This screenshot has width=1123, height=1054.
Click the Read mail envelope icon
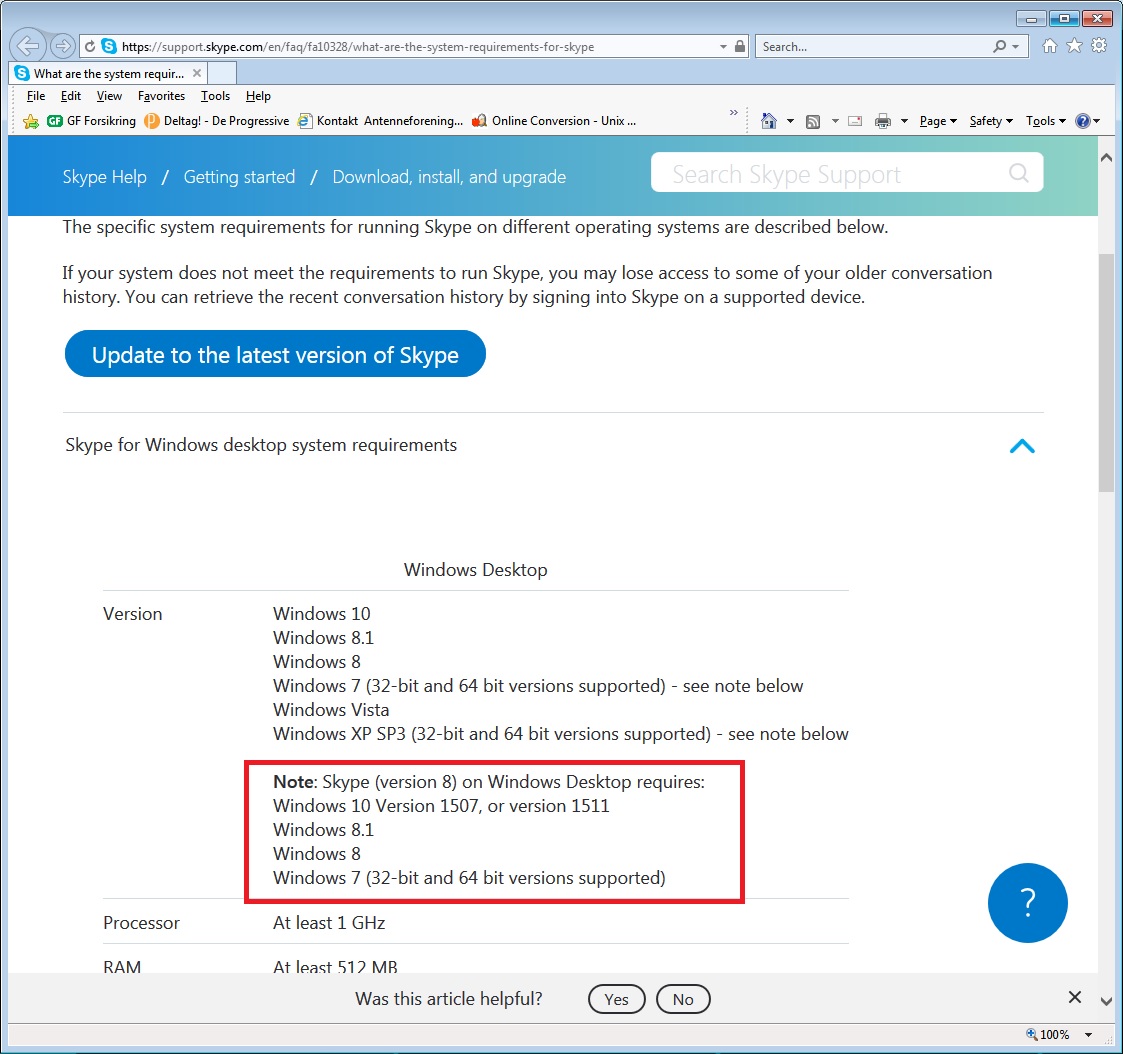pos(854,121)
